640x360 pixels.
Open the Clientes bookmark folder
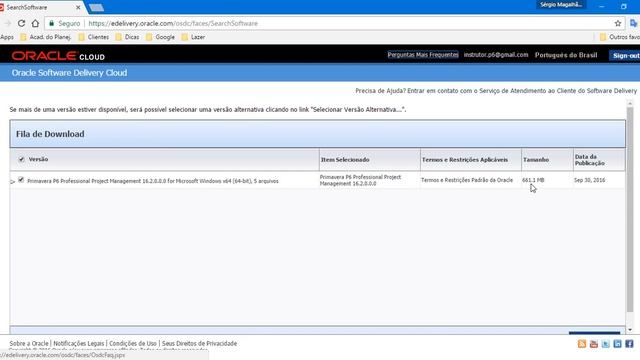click(93, 37)
